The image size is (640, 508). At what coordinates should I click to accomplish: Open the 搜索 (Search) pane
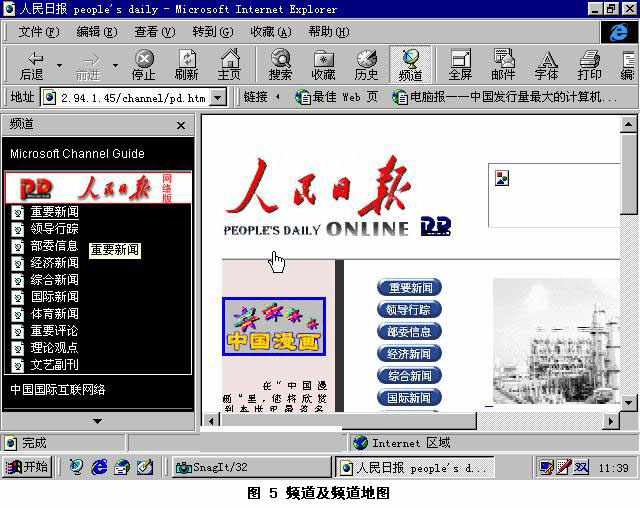[280, 65]
